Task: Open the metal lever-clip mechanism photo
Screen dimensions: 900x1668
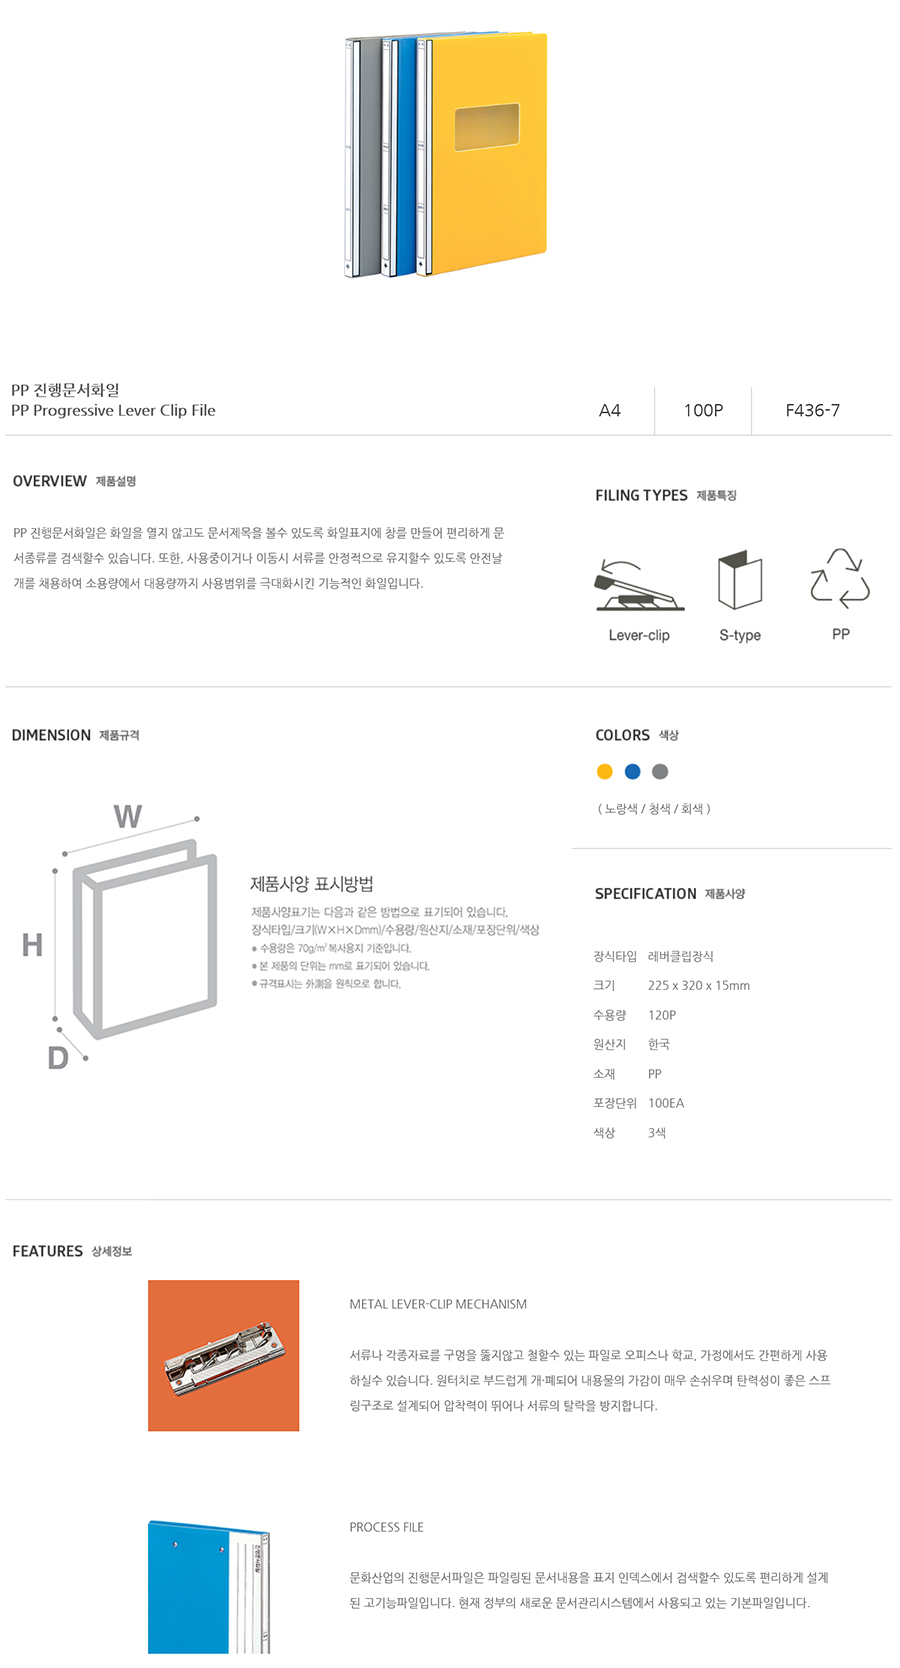Action: pos(224,1355)
